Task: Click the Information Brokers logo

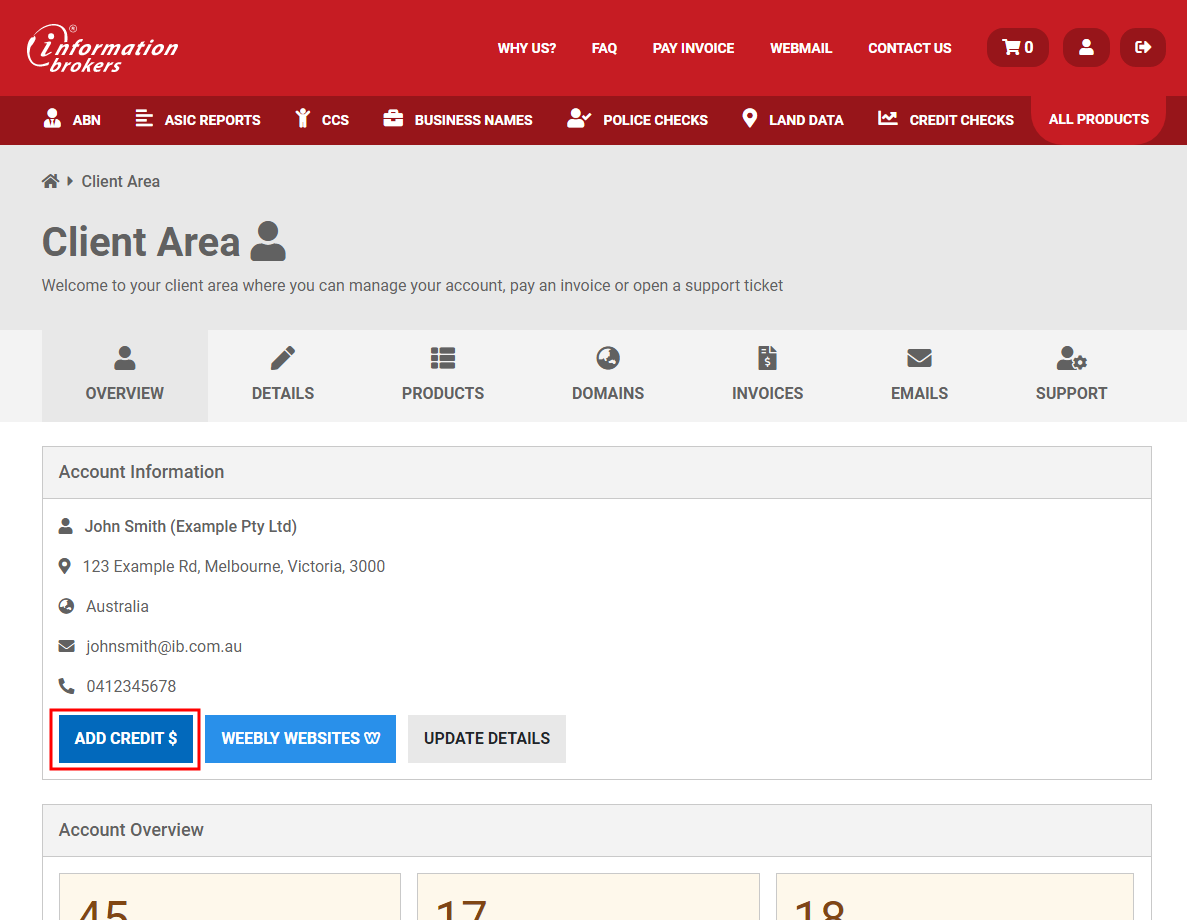Action: point(102,49)
